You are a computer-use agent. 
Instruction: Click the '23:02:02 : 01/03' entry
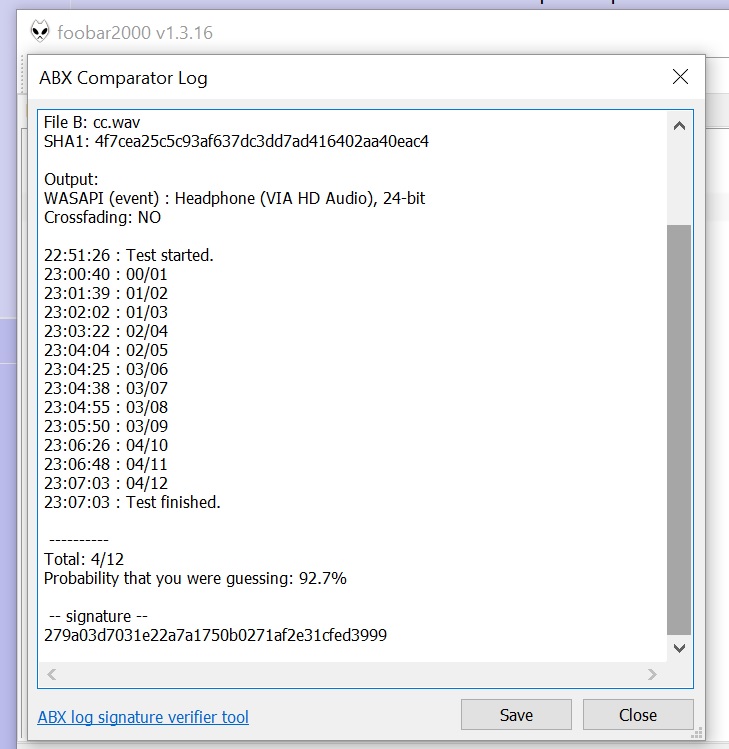click(106, 312)
